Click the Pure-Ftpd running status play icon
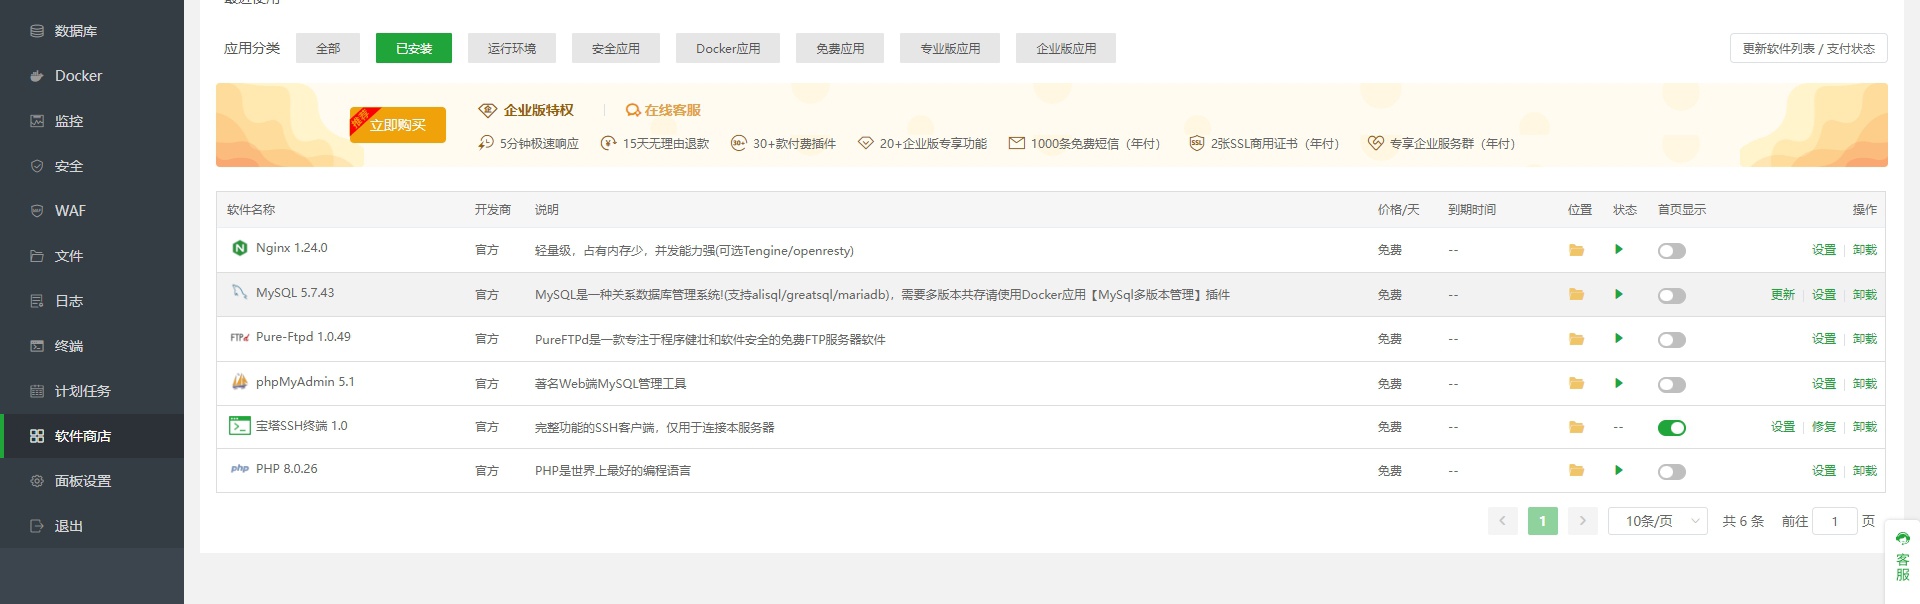This screenshot has height=604, width=1920. click(x=1618, y=338)
